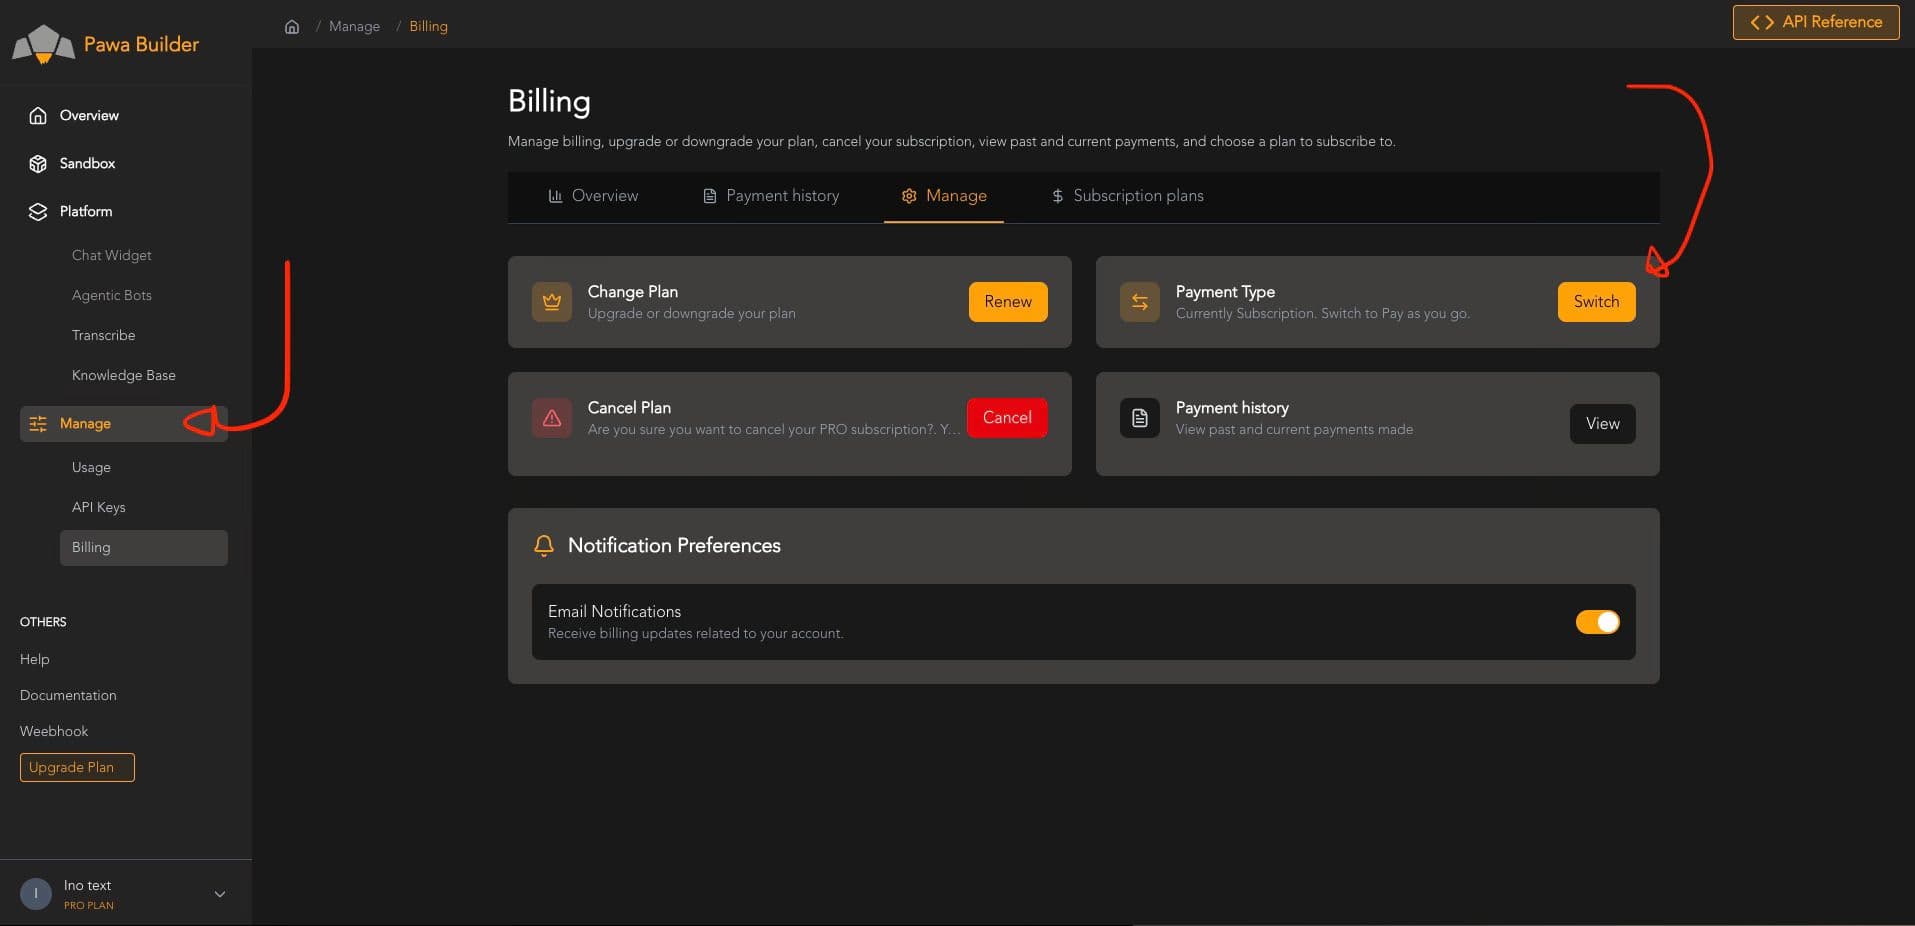Screen dimensions: 1915x926
Task: Toggle Email Notifications switch off
Action: click(x=1597, y=621)
